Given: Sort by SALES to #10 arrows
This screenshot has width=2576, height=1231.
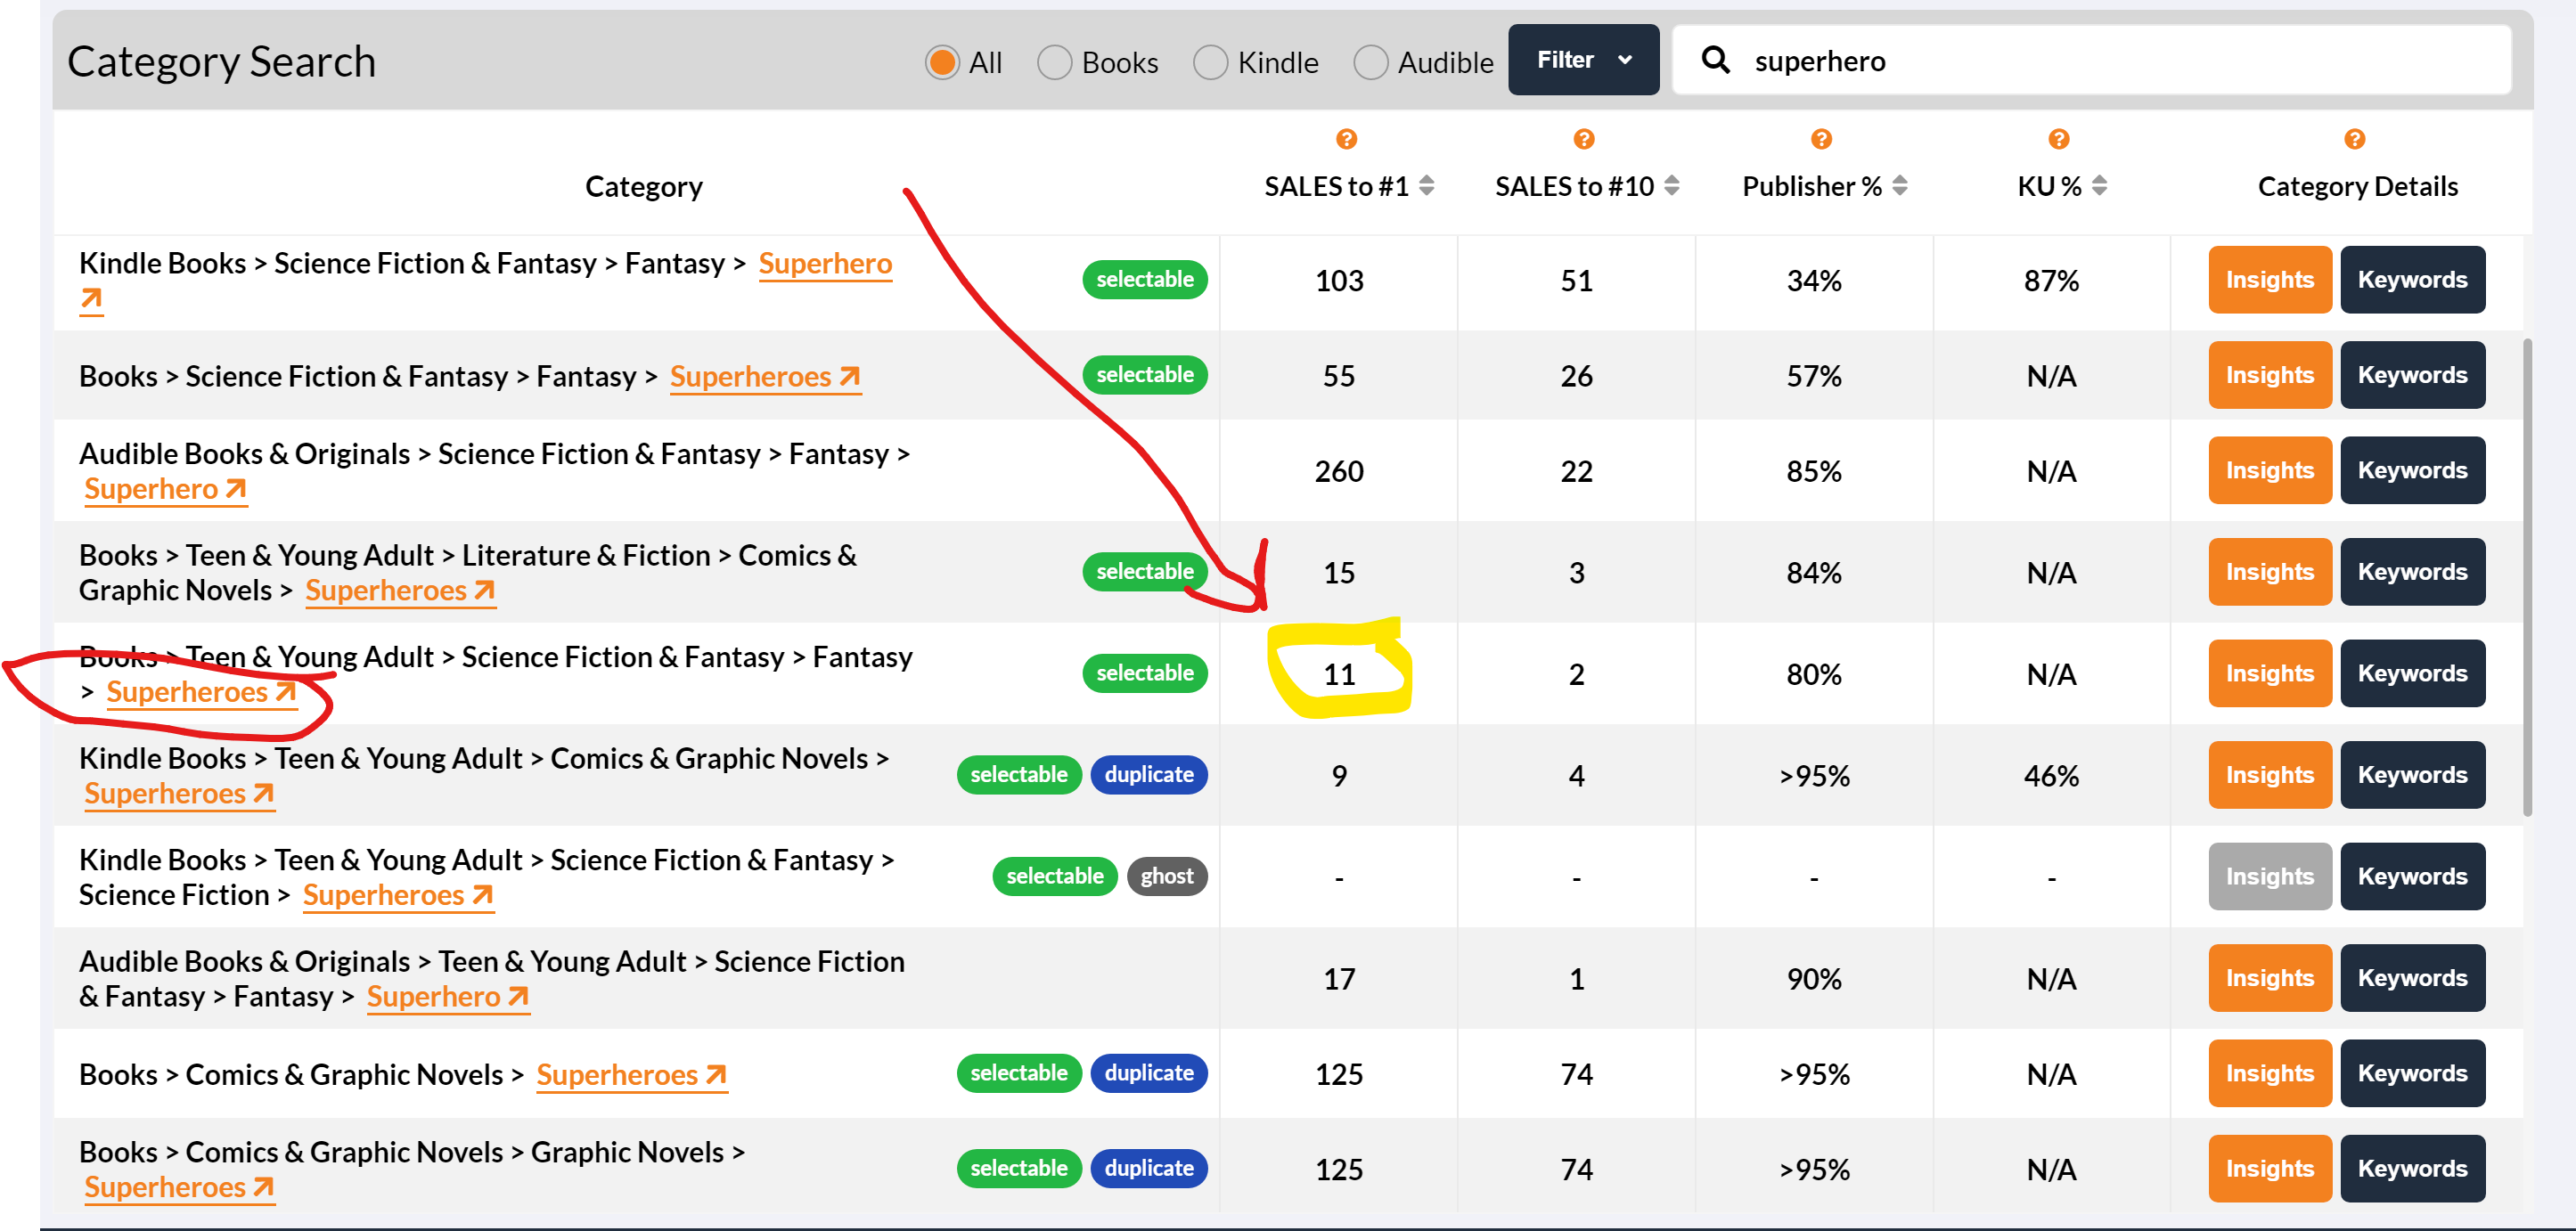Looking at the screenshot, I should tap(1672, 186).
